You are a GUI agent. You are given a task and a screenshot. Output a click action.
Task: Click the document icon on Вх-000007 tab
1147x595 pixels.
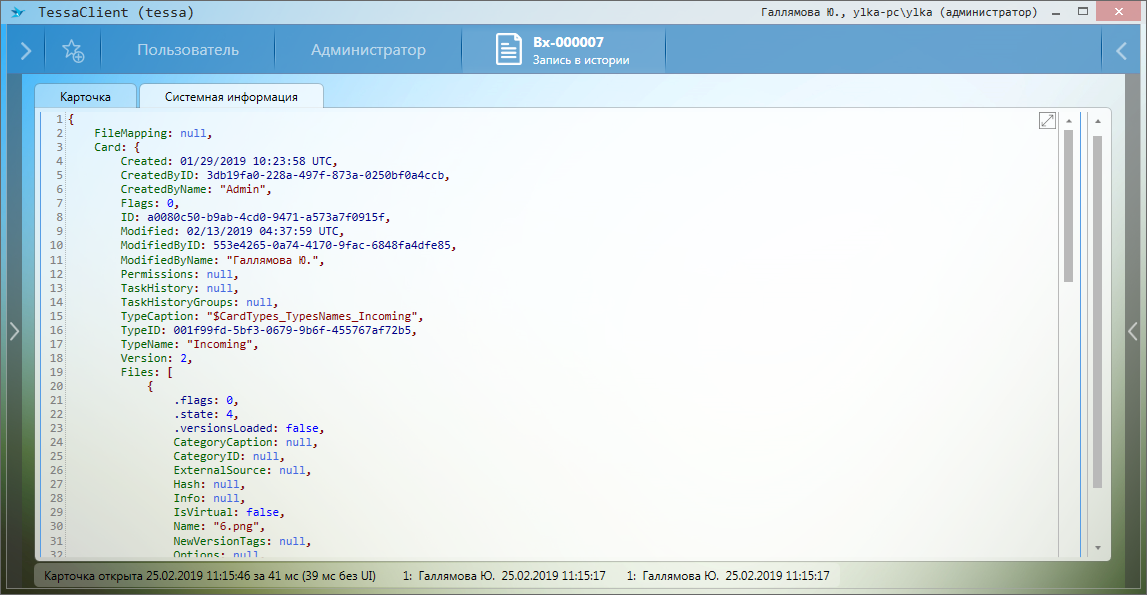(509, 50)
